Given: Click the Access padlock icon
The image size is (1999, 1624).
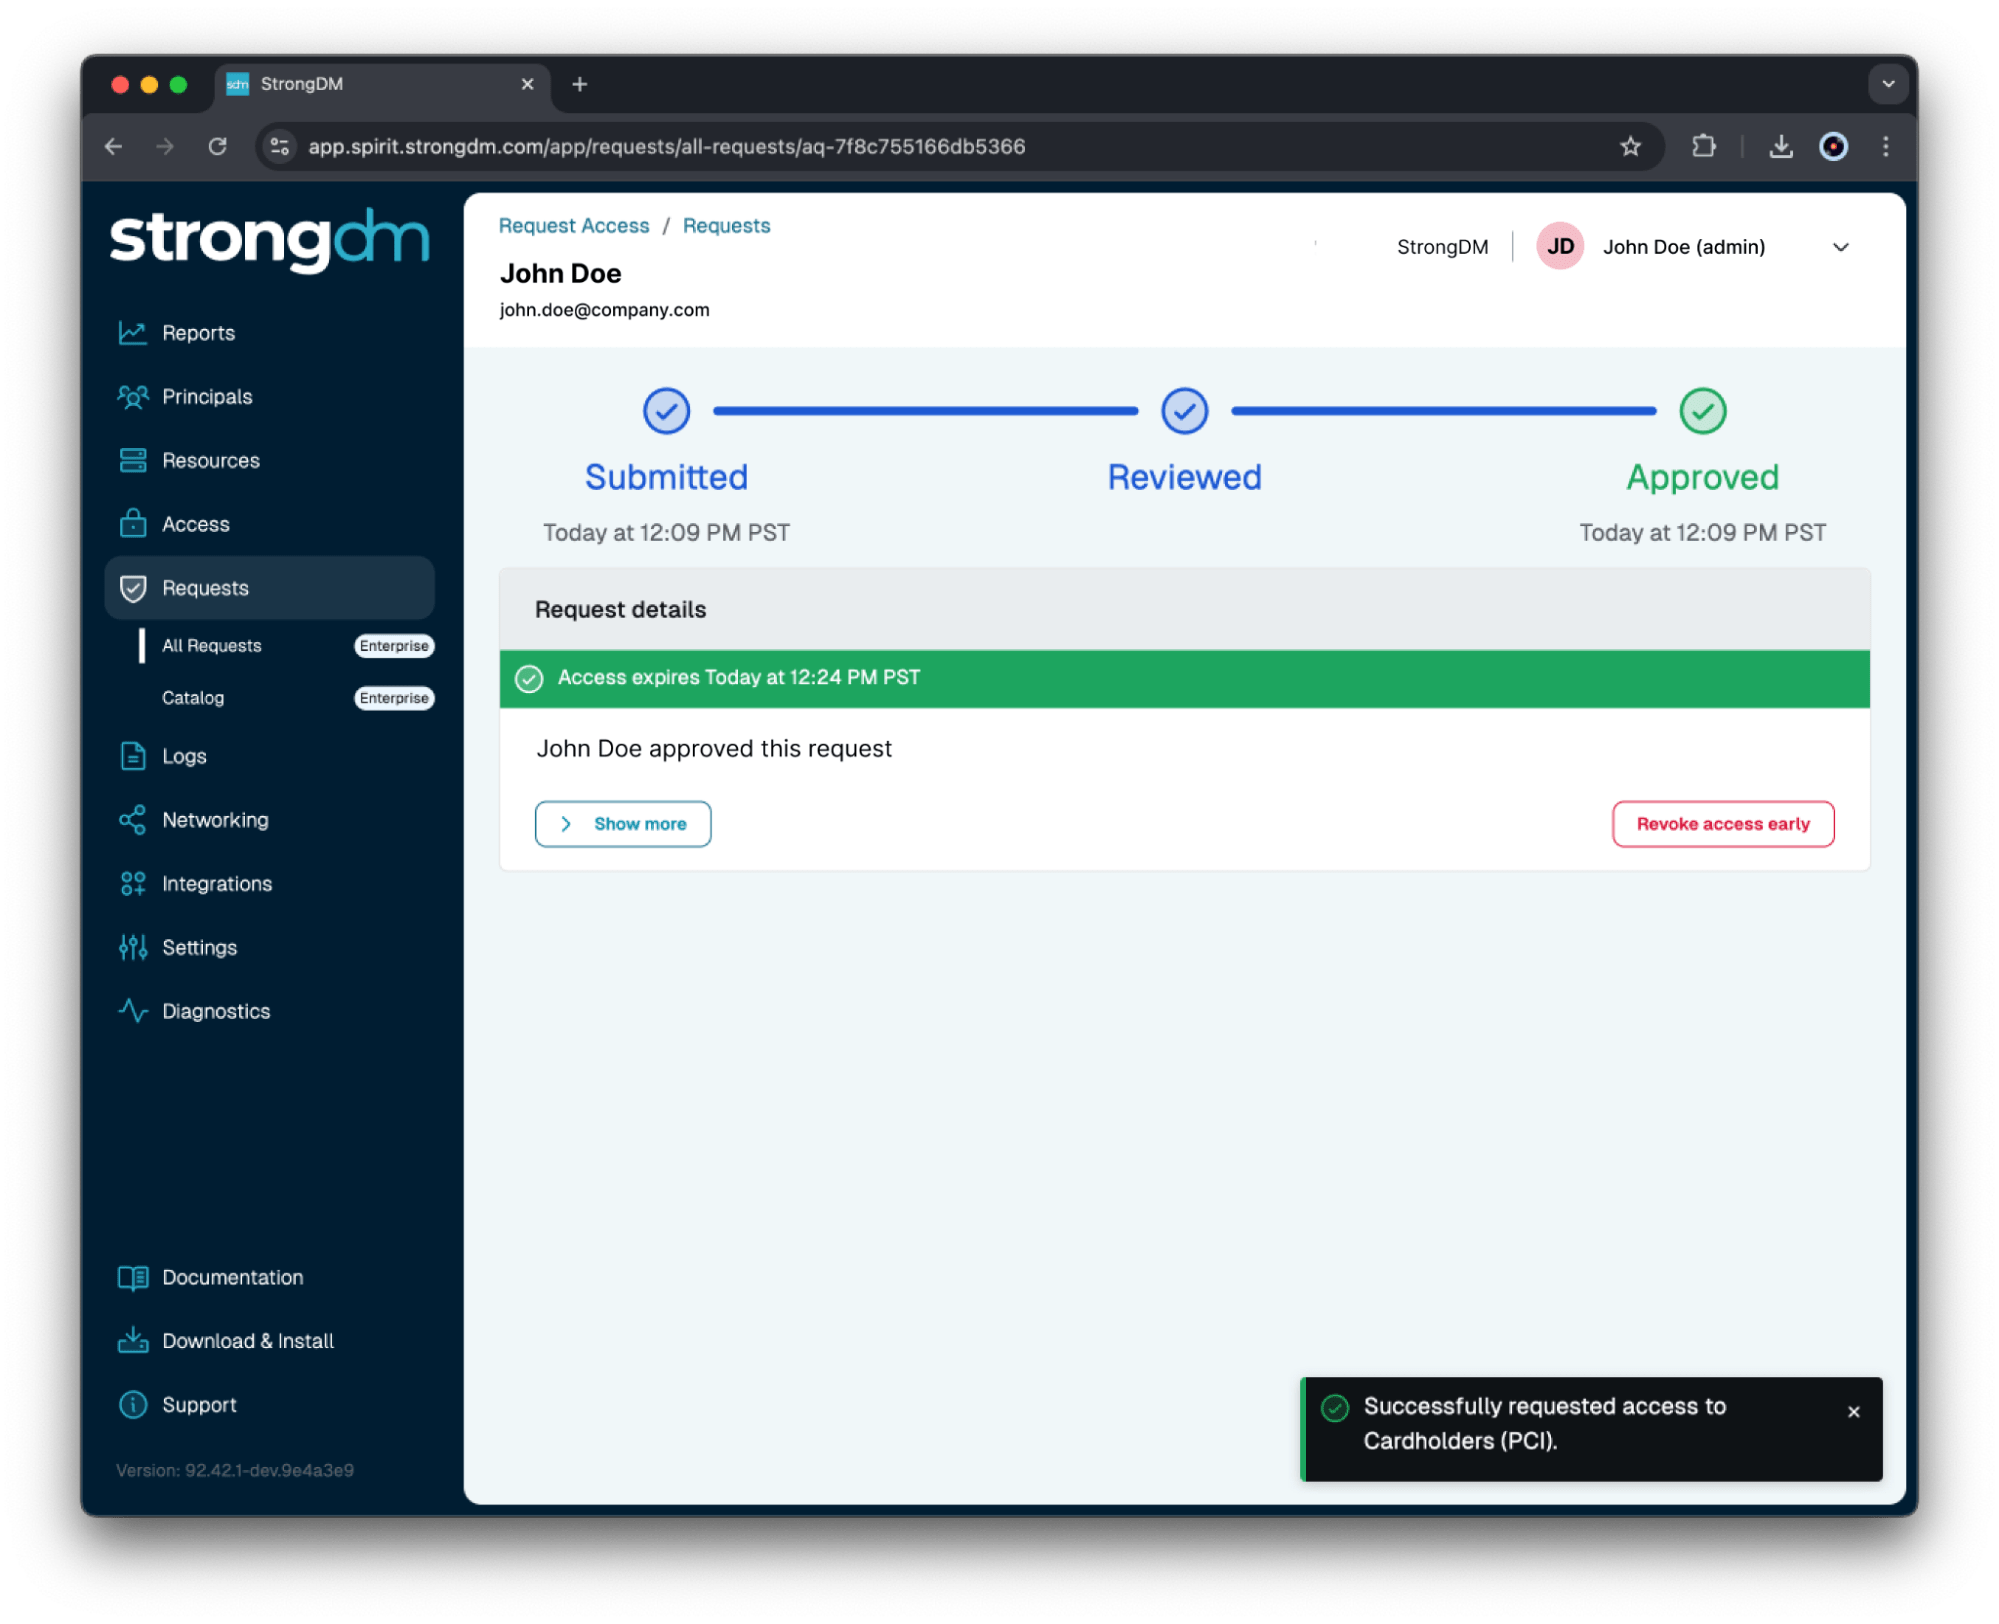Looking at the screenshot, I should 133,523.
